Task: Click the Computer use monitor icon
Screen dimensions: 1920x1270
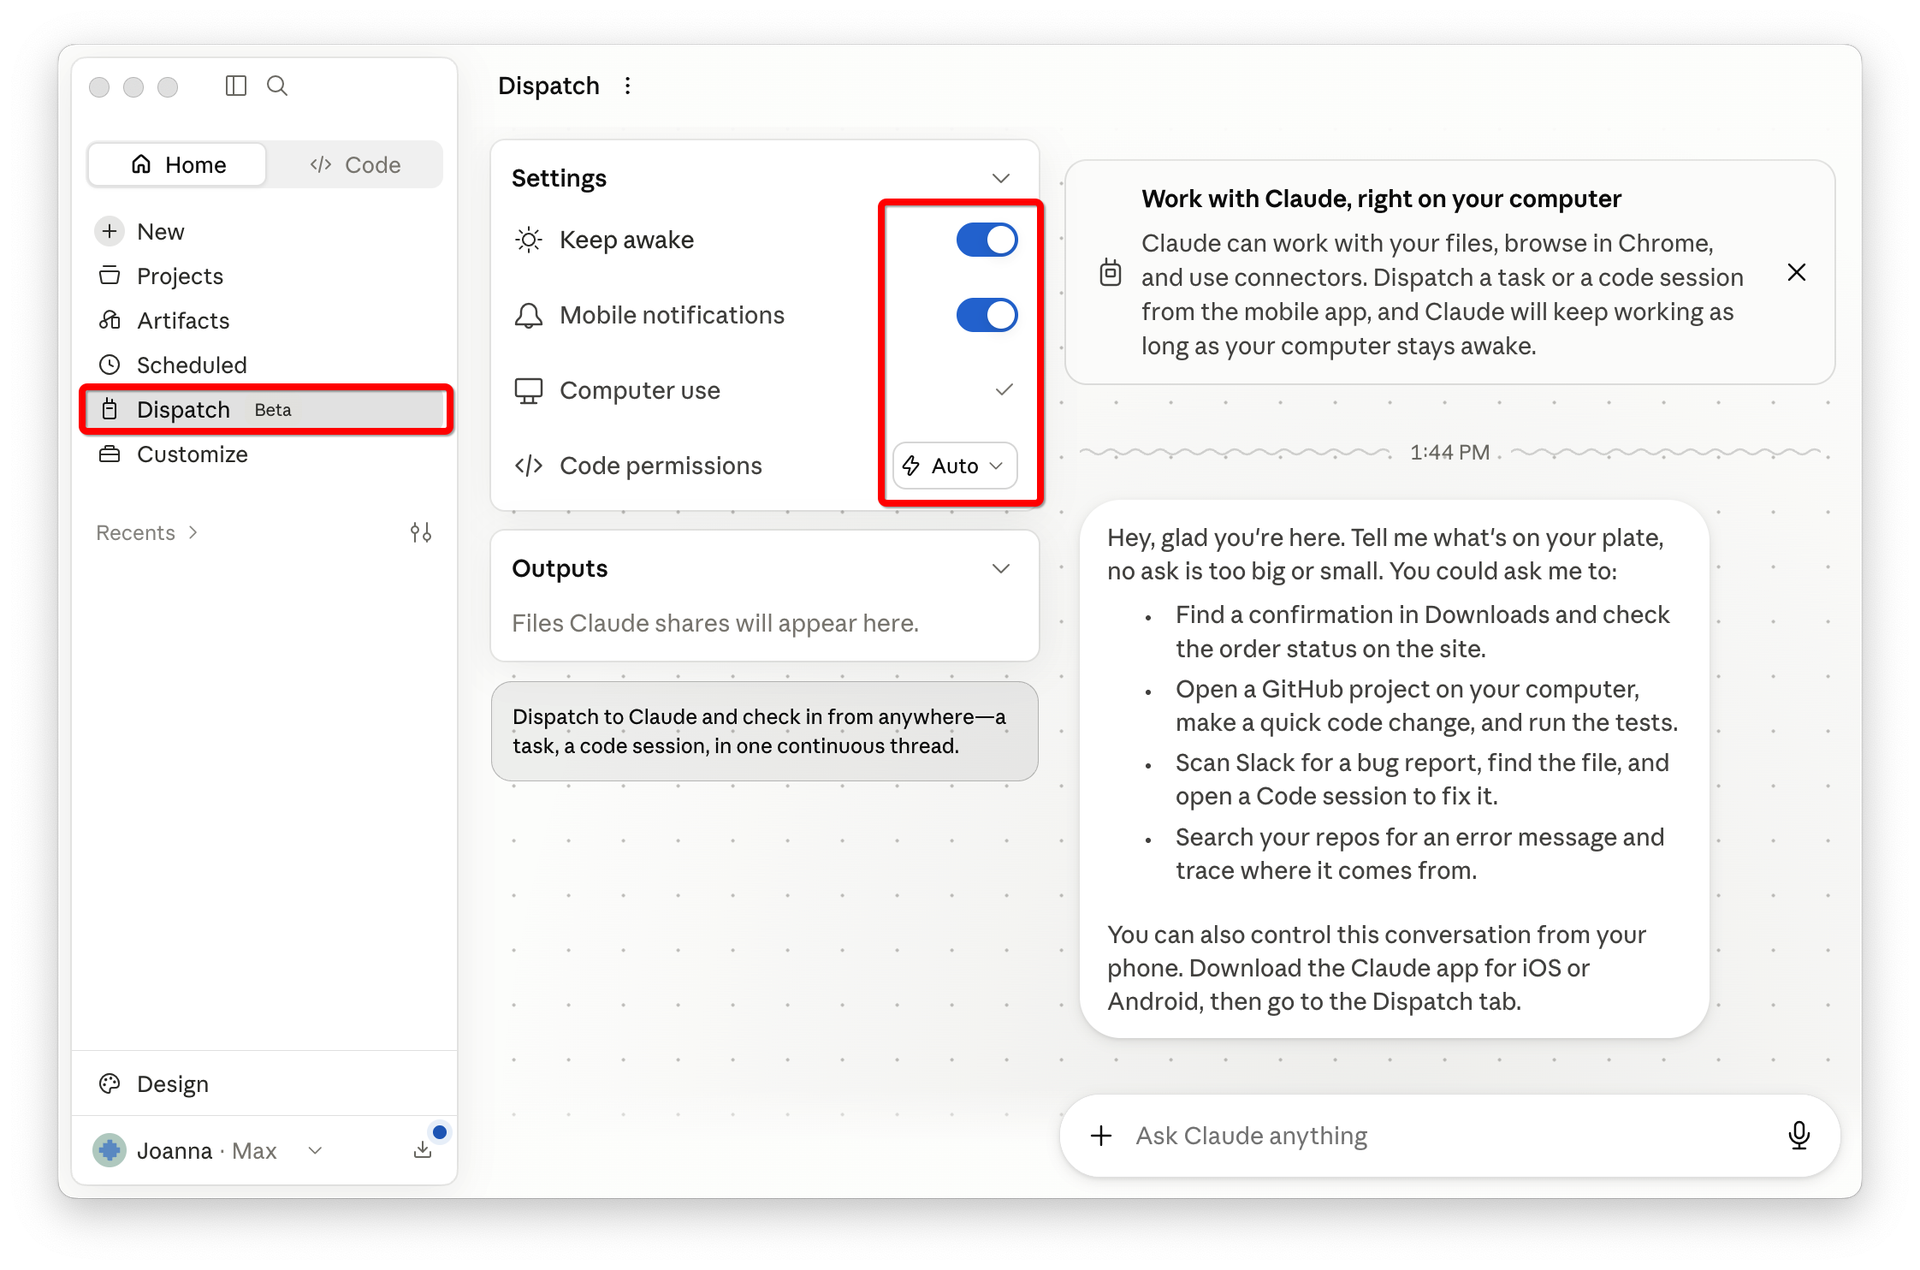Action: (529, 391)
